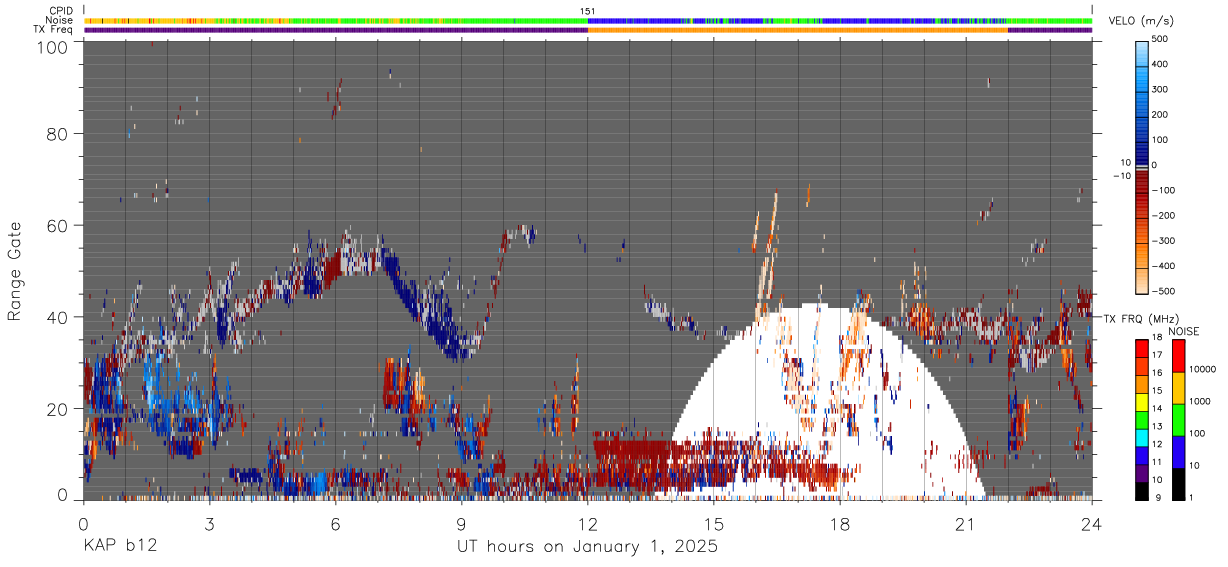Click the y-axis range gate label 100
The image size is (1228, 567).
[54, 46]
